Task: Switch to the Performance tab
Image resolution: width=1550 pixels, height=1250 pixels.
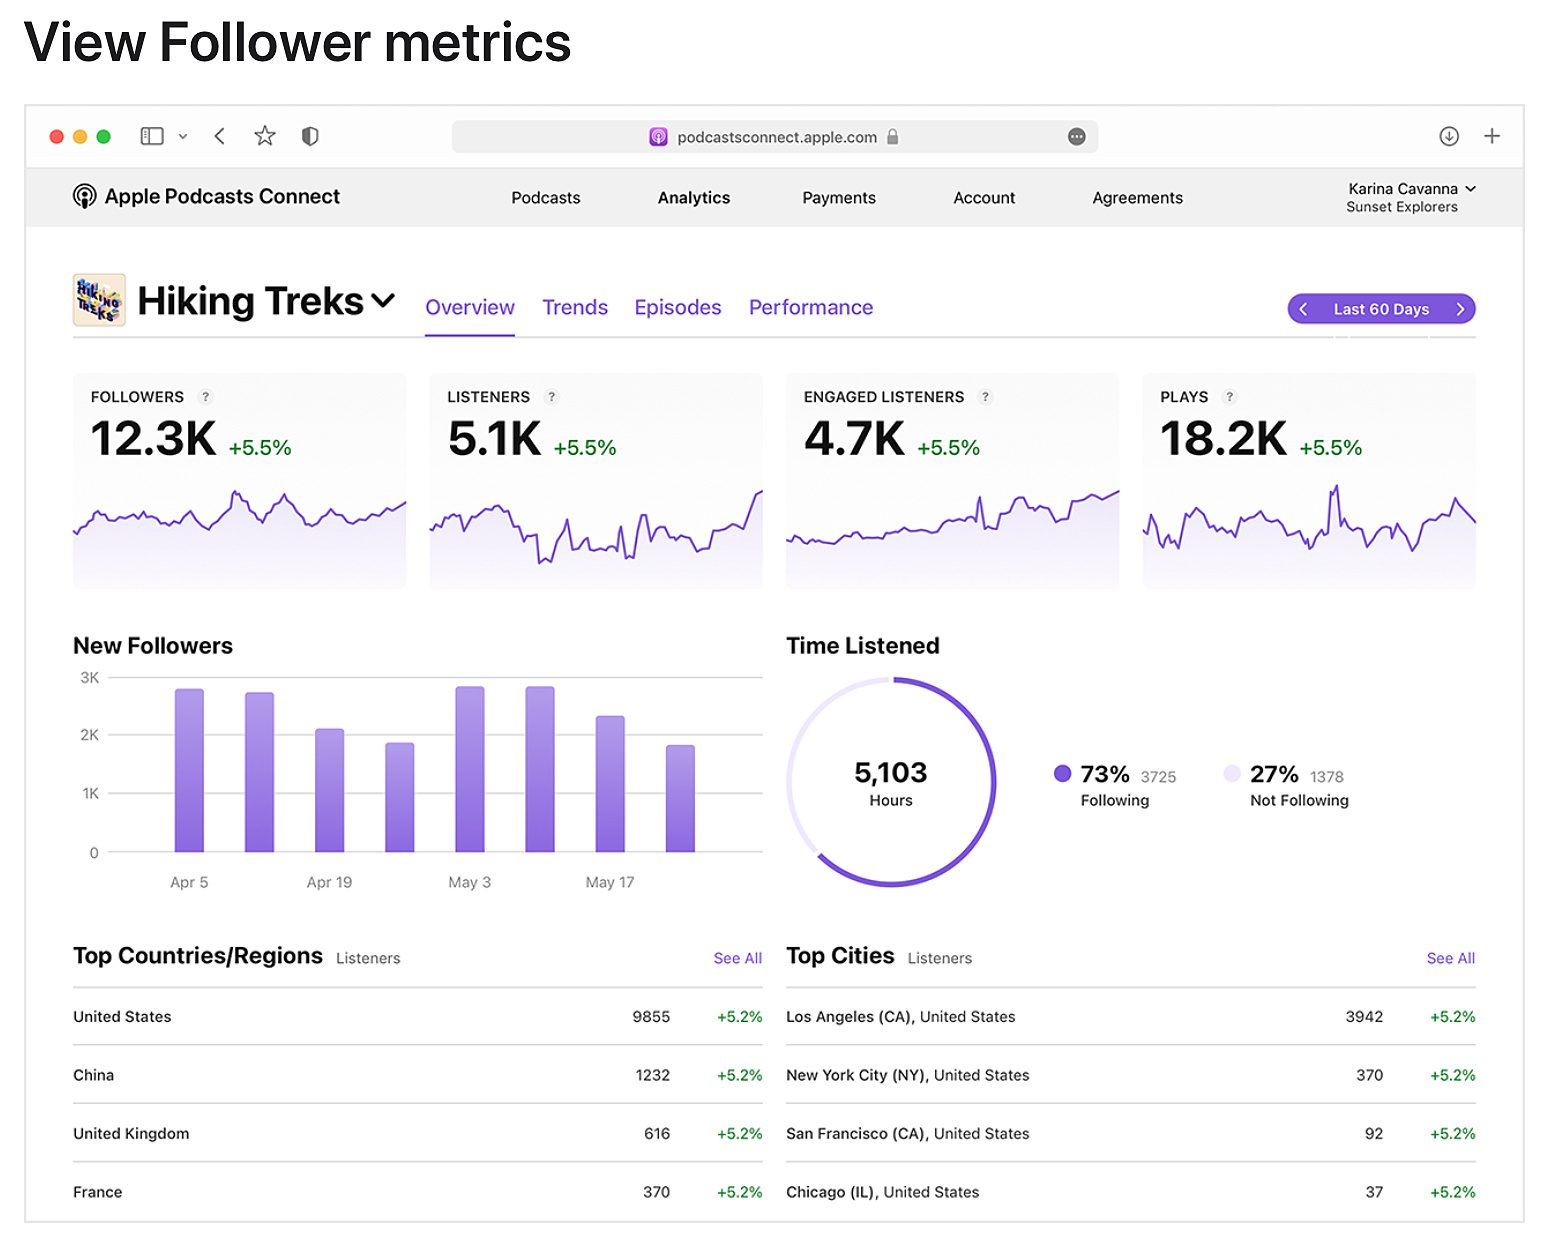Action: point(810,308)
